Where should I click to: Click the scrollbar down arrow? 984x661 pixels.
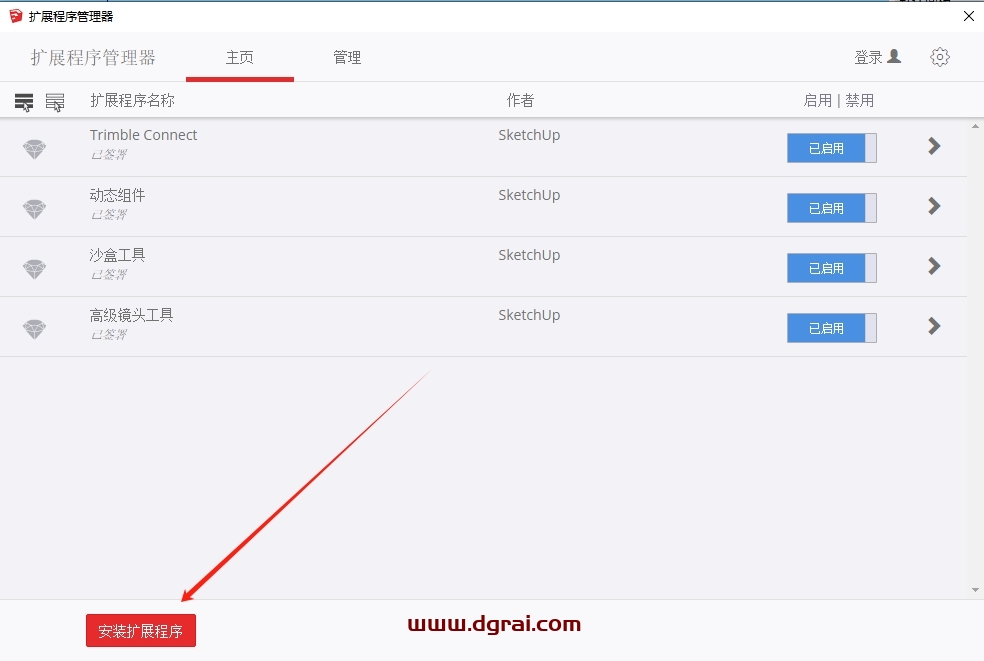(975, 589)
